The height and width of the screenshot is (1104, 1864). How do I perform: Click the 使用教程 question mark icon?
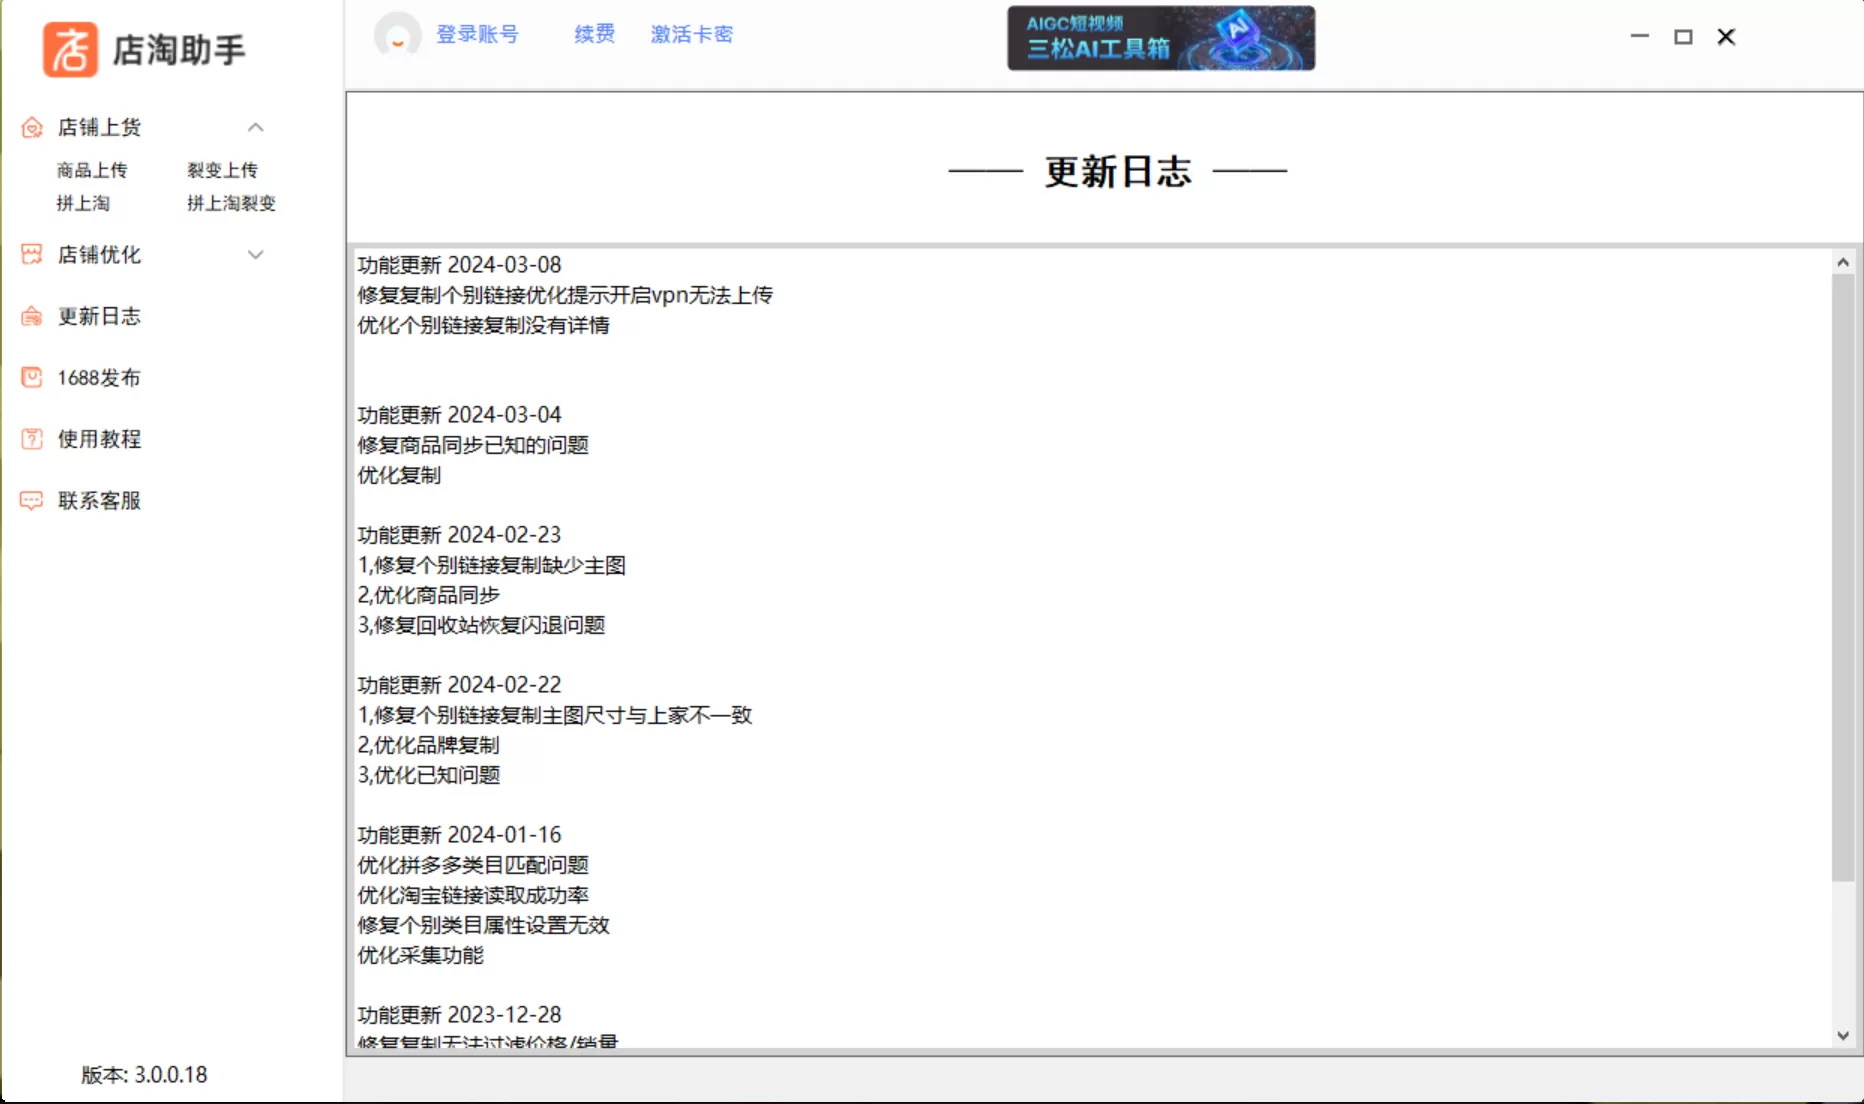pyautogui.click(x=32, y=439)
